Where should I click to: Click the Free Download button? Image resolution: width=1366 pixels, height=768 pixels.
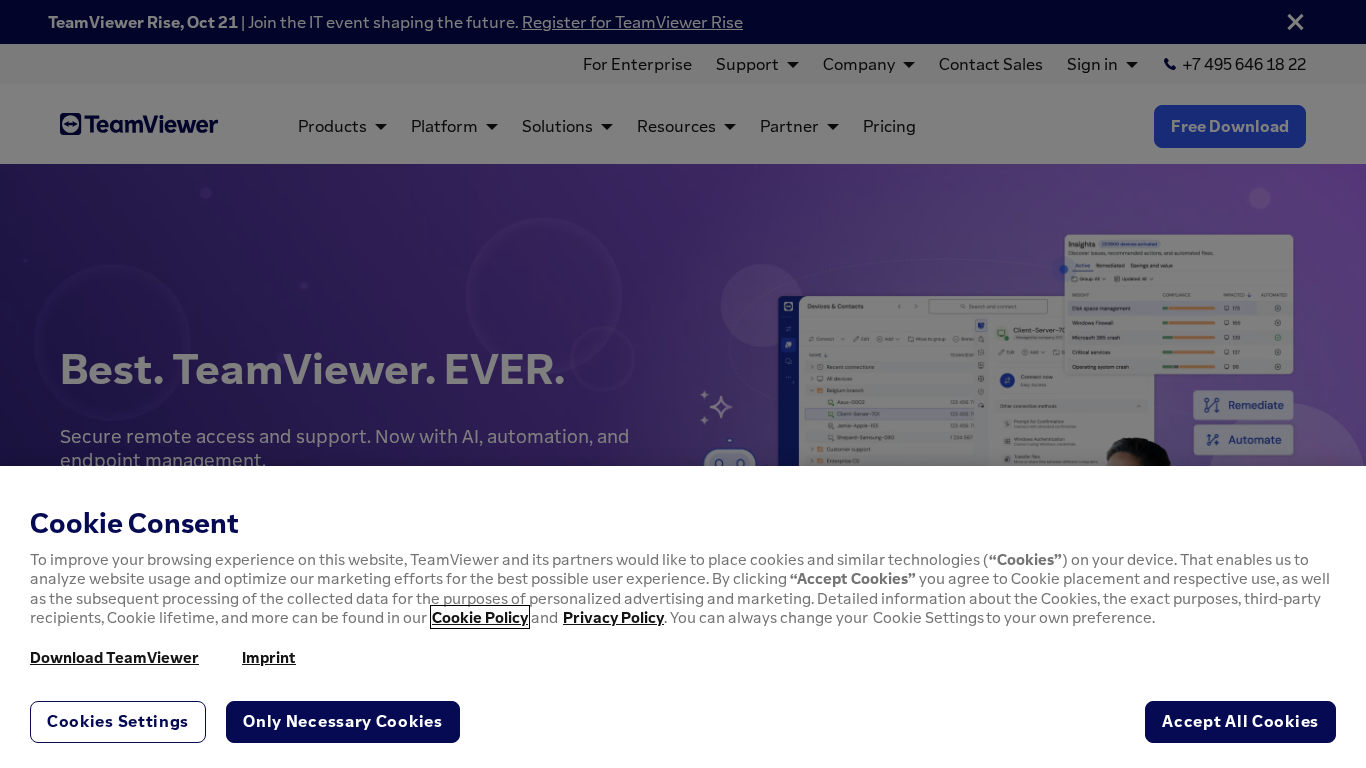click(1230, 126)
